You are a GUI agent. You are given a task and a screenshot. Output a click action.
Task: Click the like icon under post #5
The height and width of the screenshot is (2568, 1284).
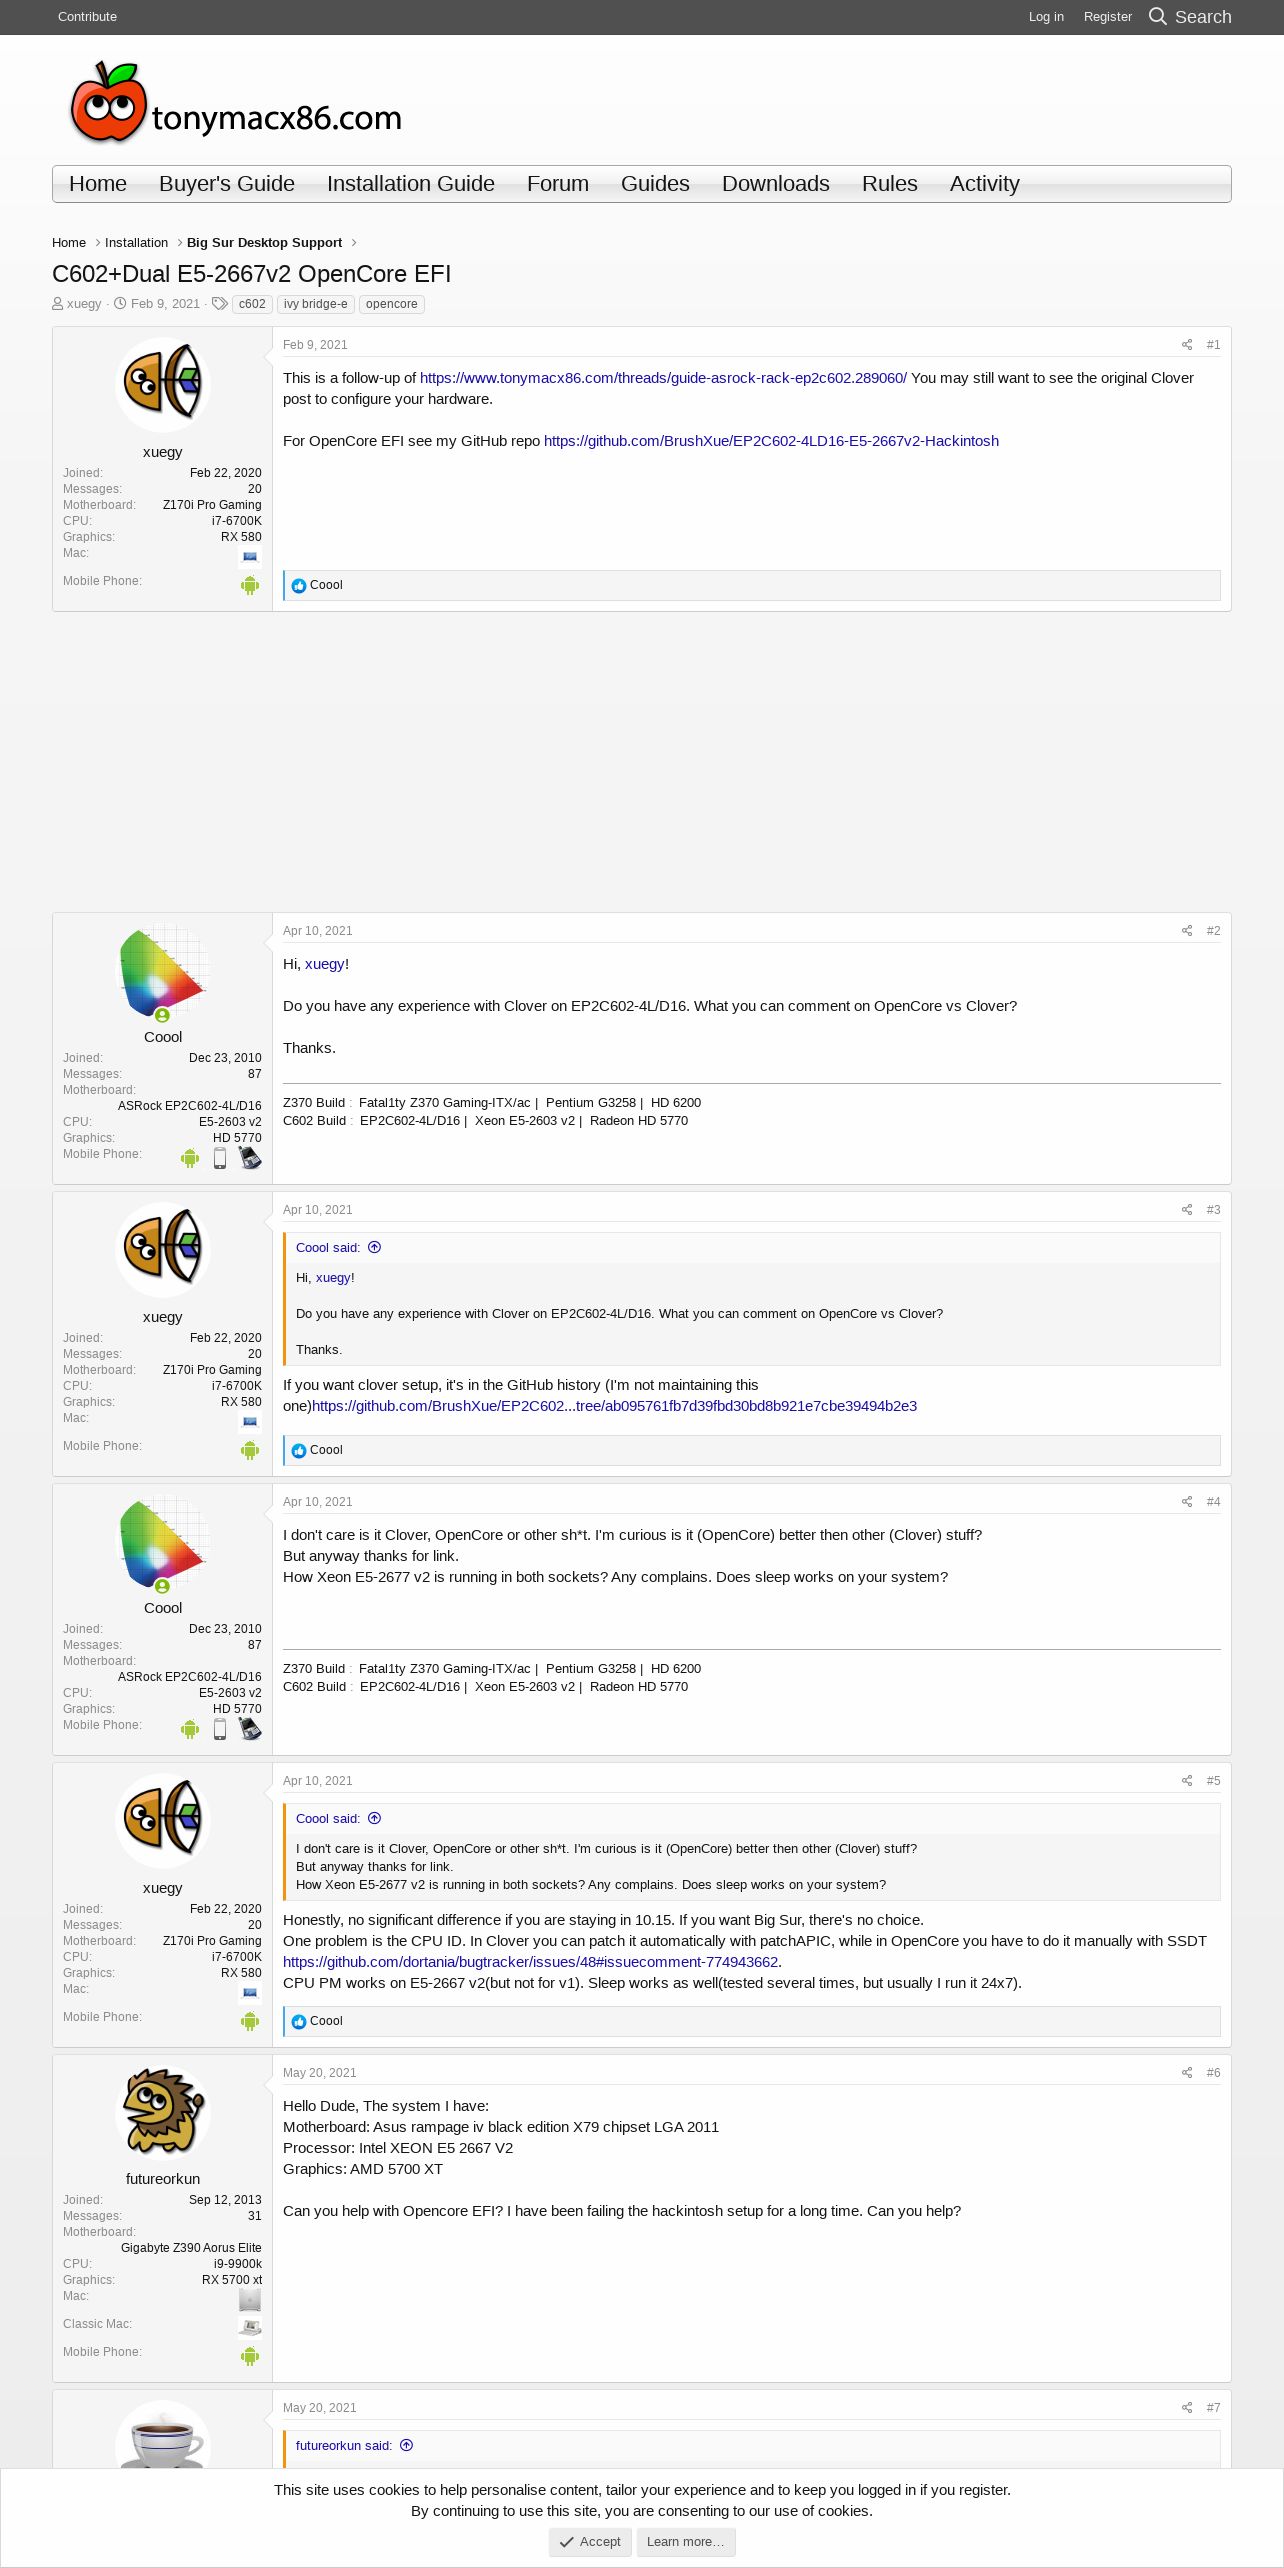coord(299,2022)
